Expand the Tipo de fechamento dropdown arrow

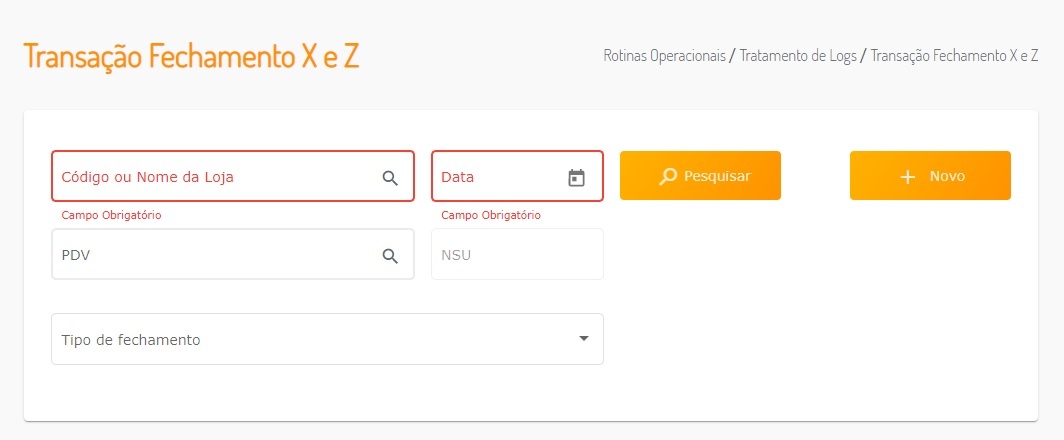(584, 338)
